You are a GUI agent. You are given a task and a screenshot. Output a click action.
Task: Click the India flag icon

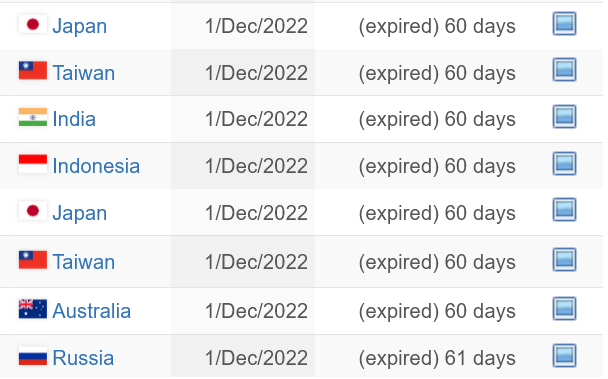pyautogui.click(x=33, y=117)
